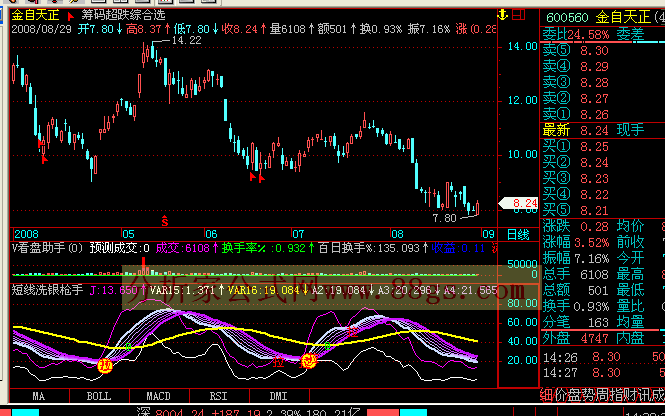Click the 7.80 low price label
The height and width of the screenshot is (416, 665).
[x=444, y=218]
